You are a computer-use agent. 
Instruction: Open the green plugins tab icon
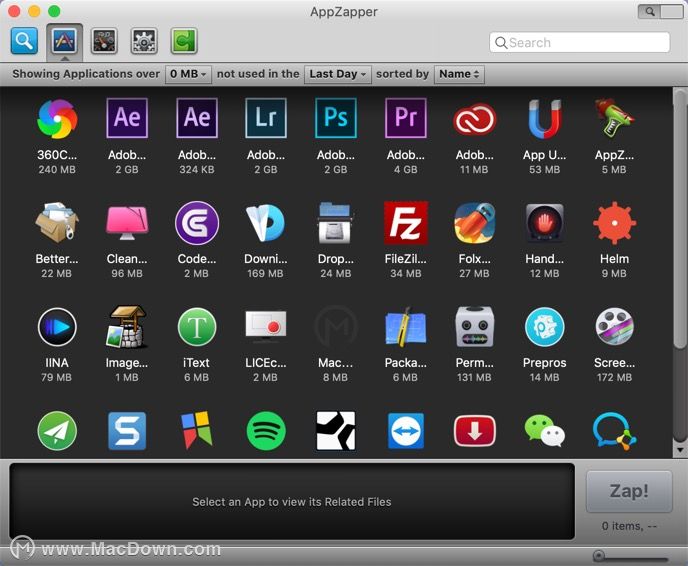[x=184, y=41]
